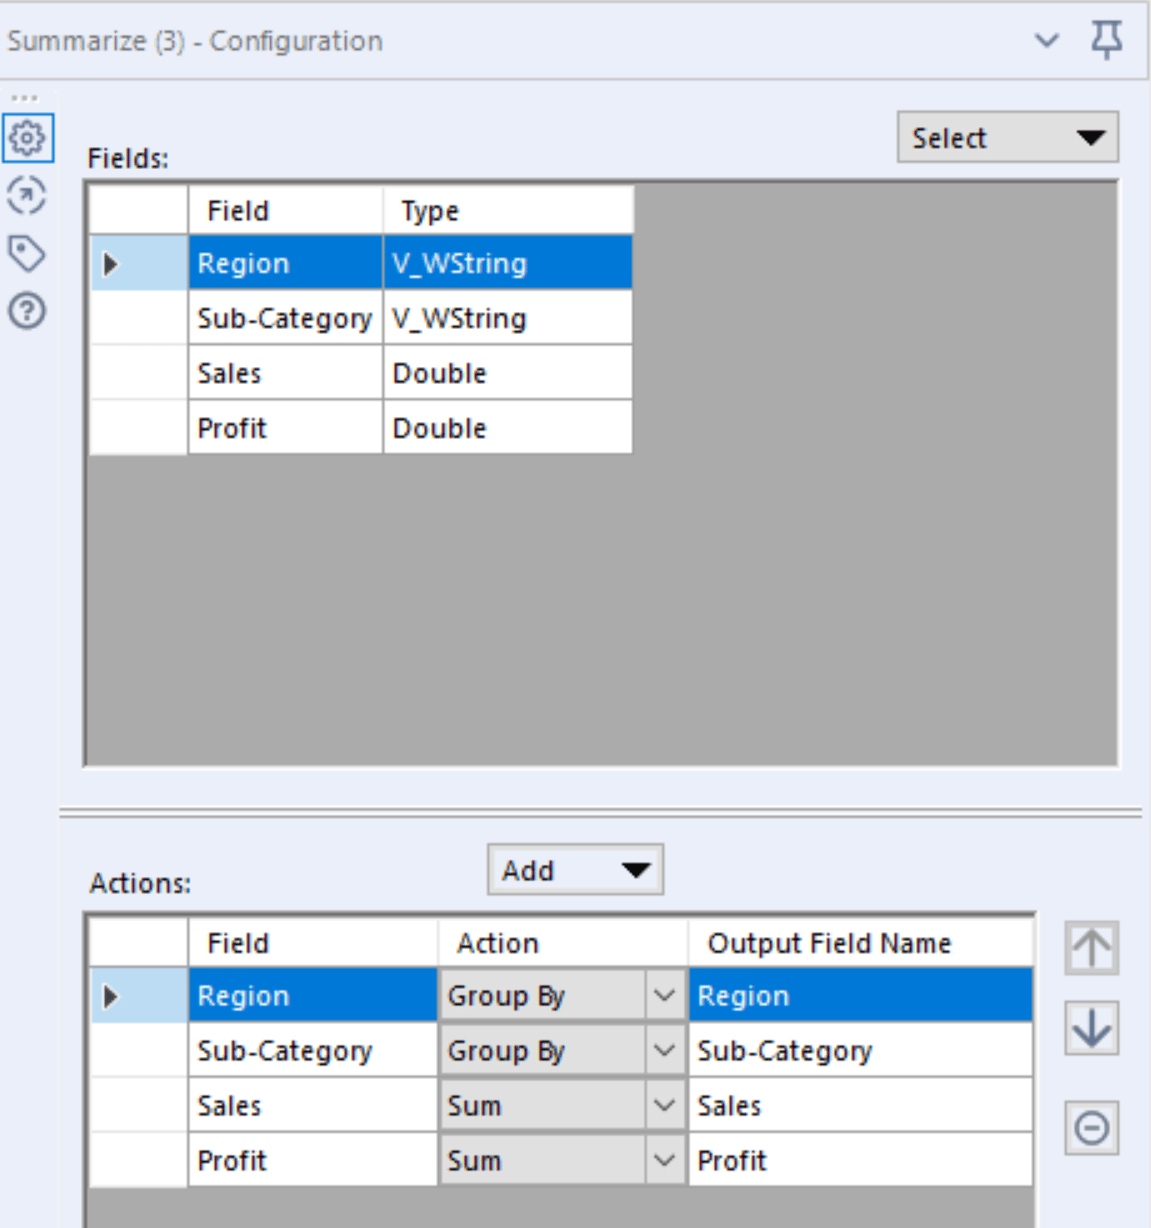Edit Region output field name

(860, 995)
